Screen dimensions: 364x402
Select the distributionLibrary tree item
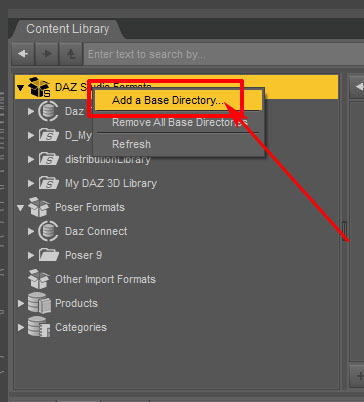[108, 159]
